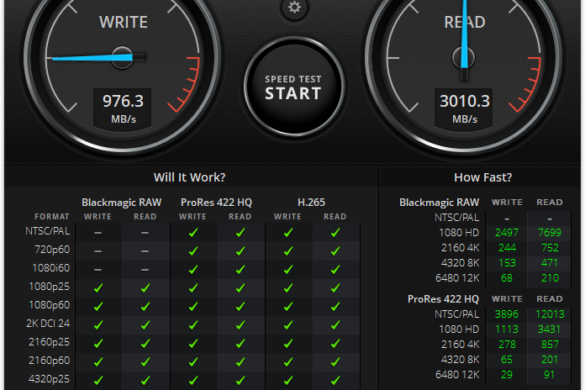Click the 3896 ProRes write value for NTSC/PAL

pos(507,314)
